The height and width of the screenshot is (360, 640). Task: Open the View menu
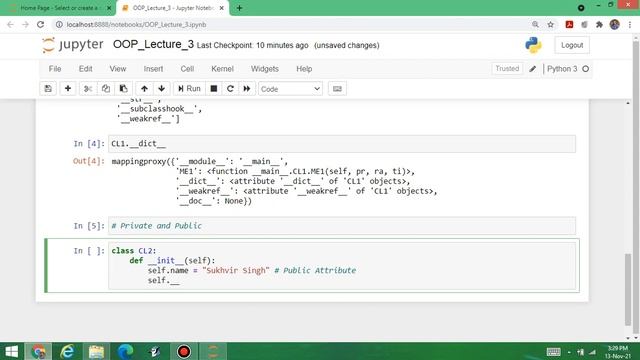118,69
